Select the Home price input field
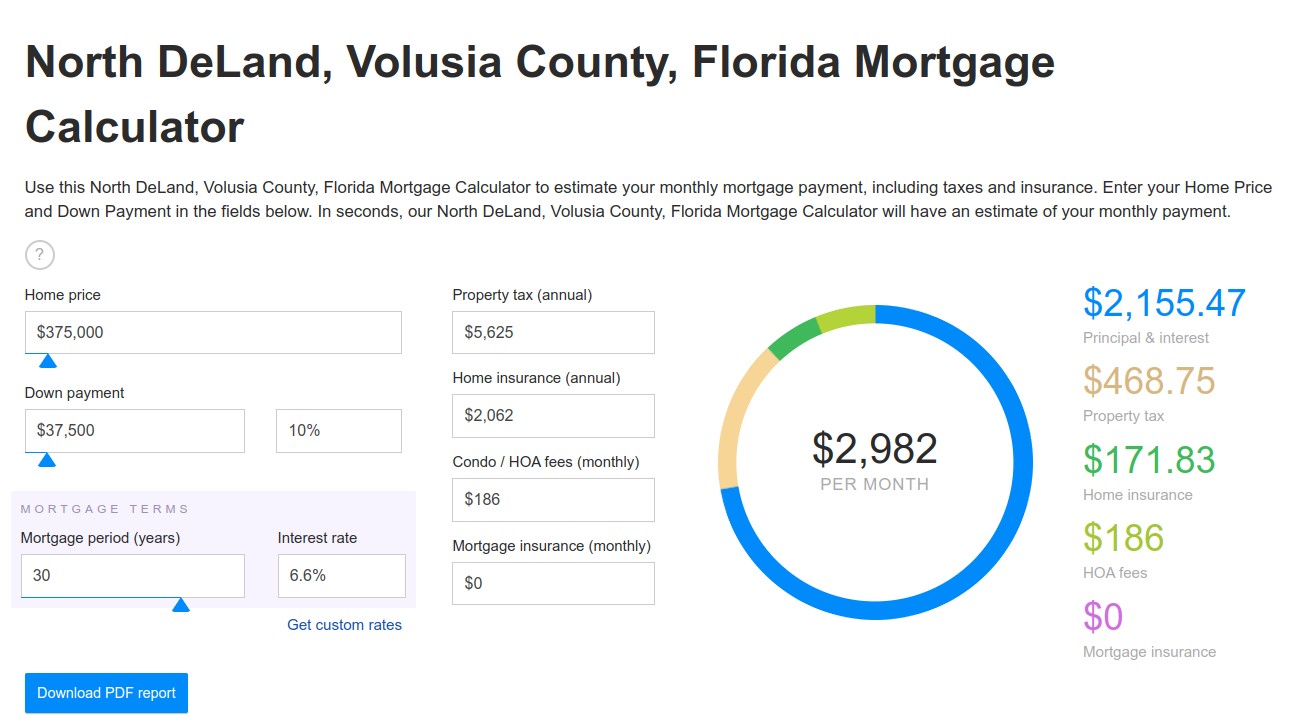Screen dimensions: 1297x727 coord(213,332)
